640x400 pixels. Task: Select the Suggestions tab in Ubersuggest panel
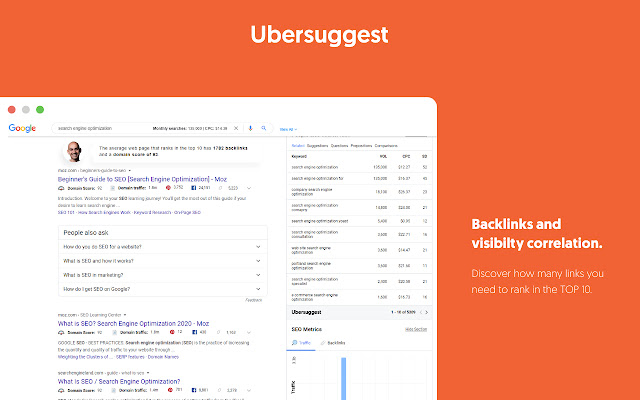[317, 146]
